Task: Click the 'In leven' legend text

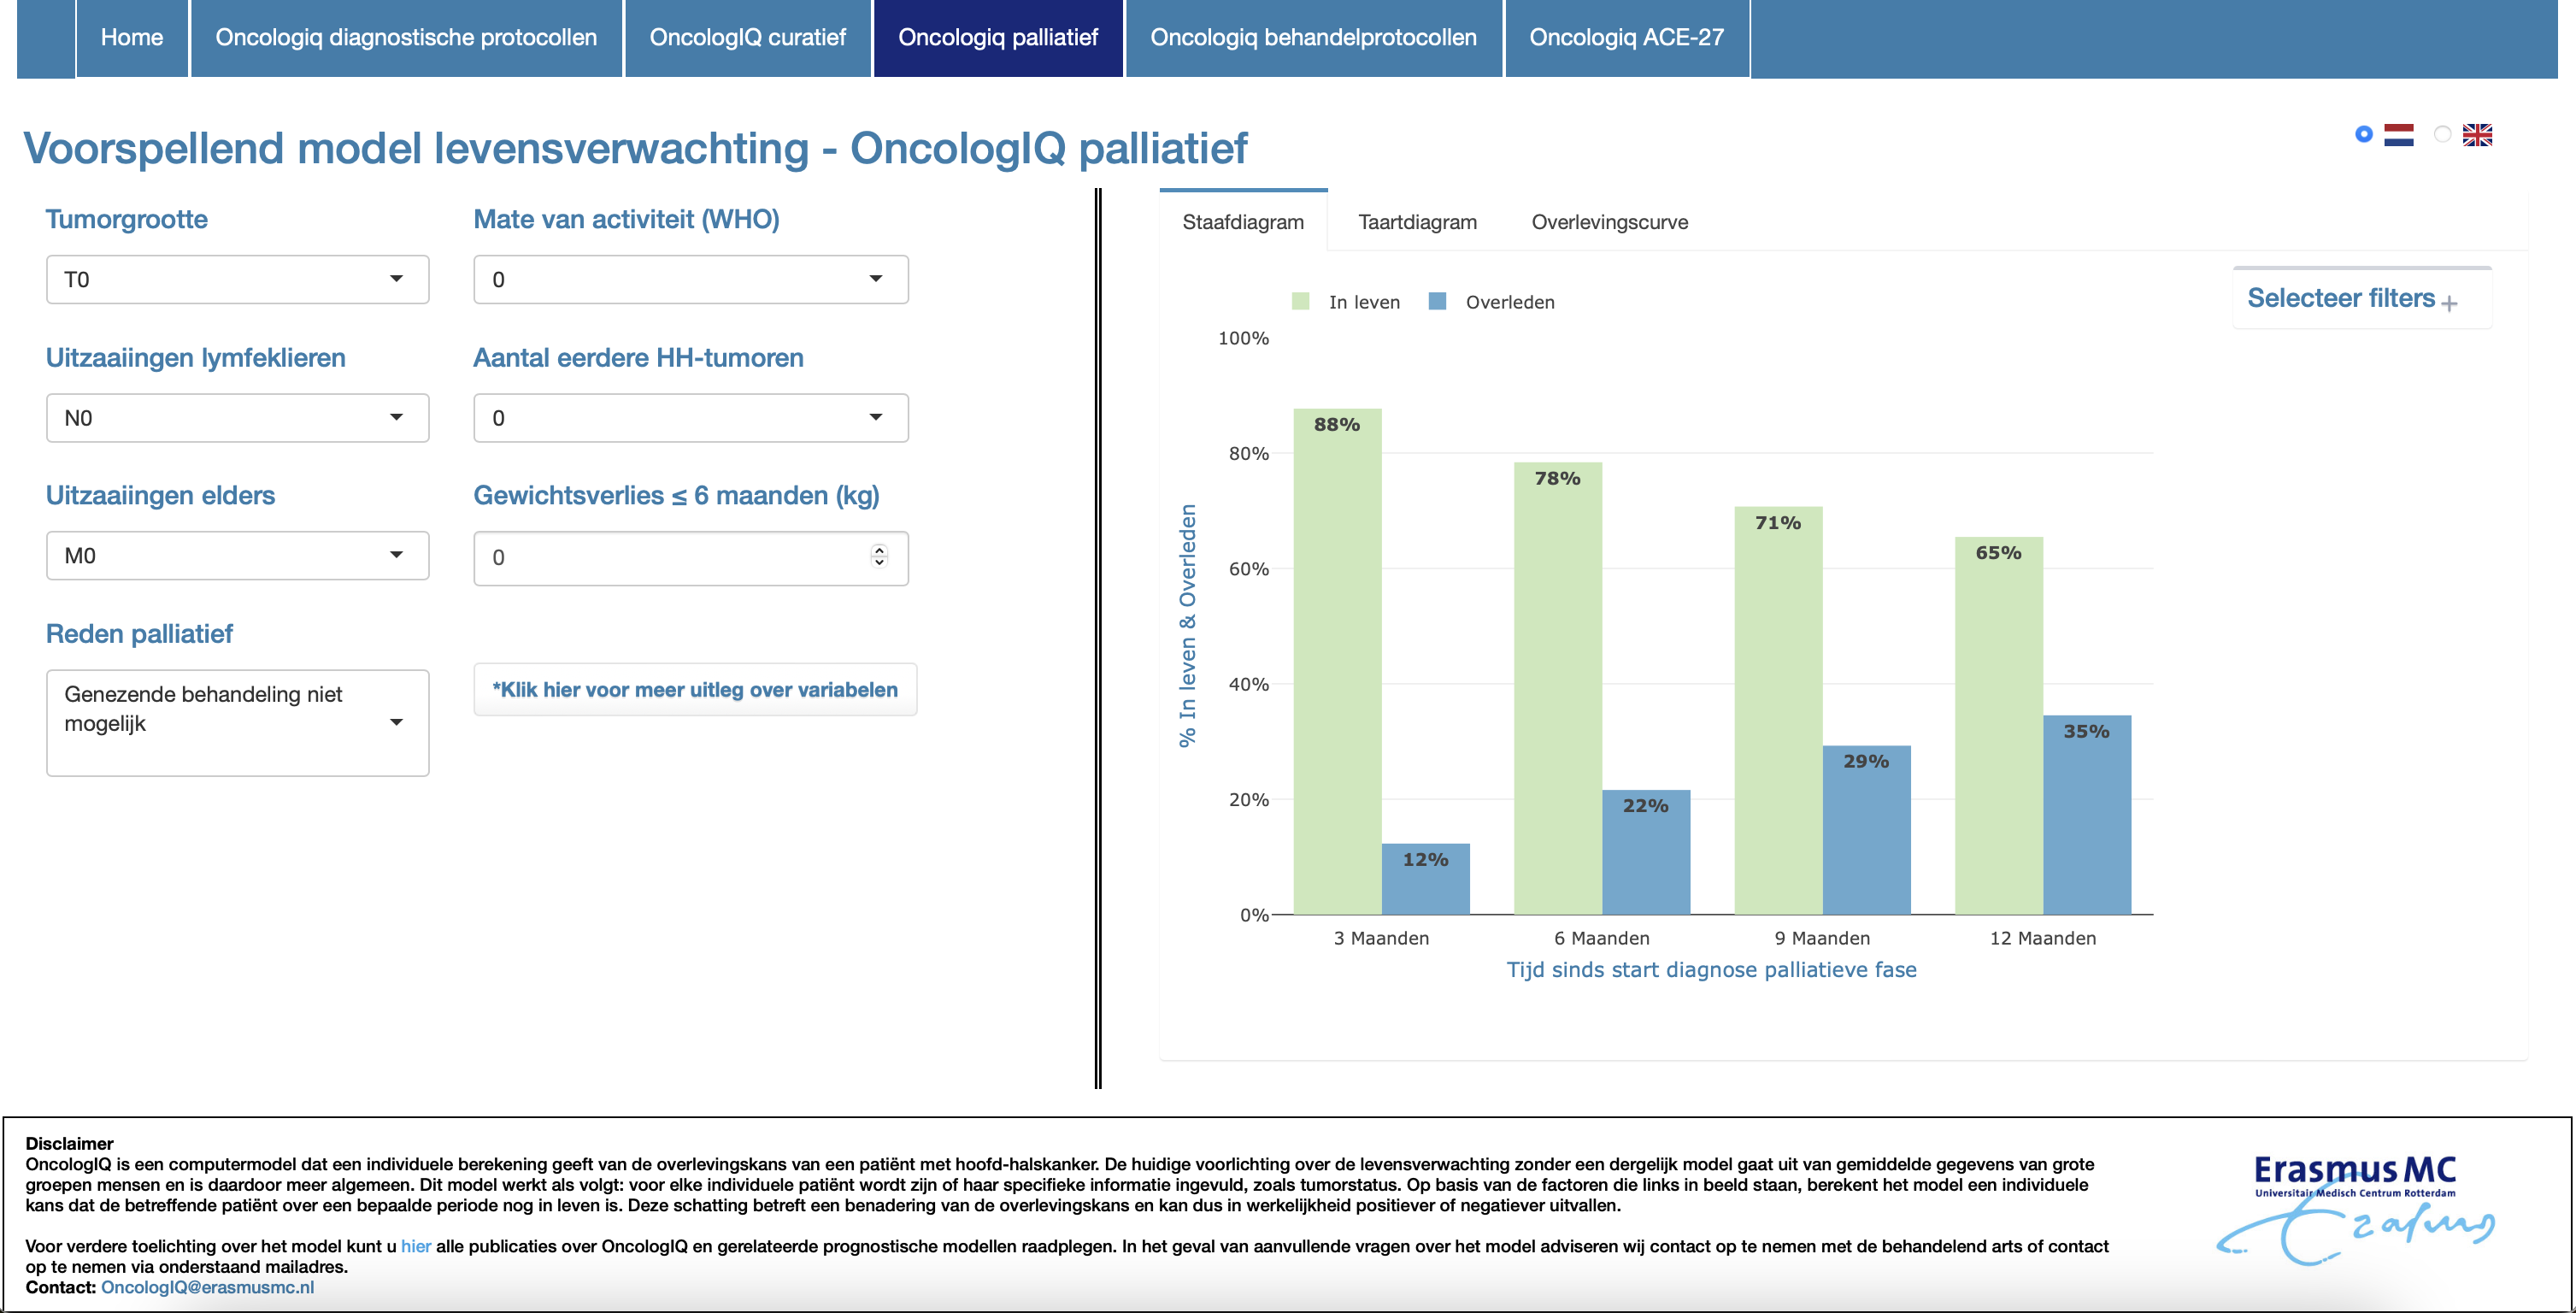Action: (x=1364, y=302)
